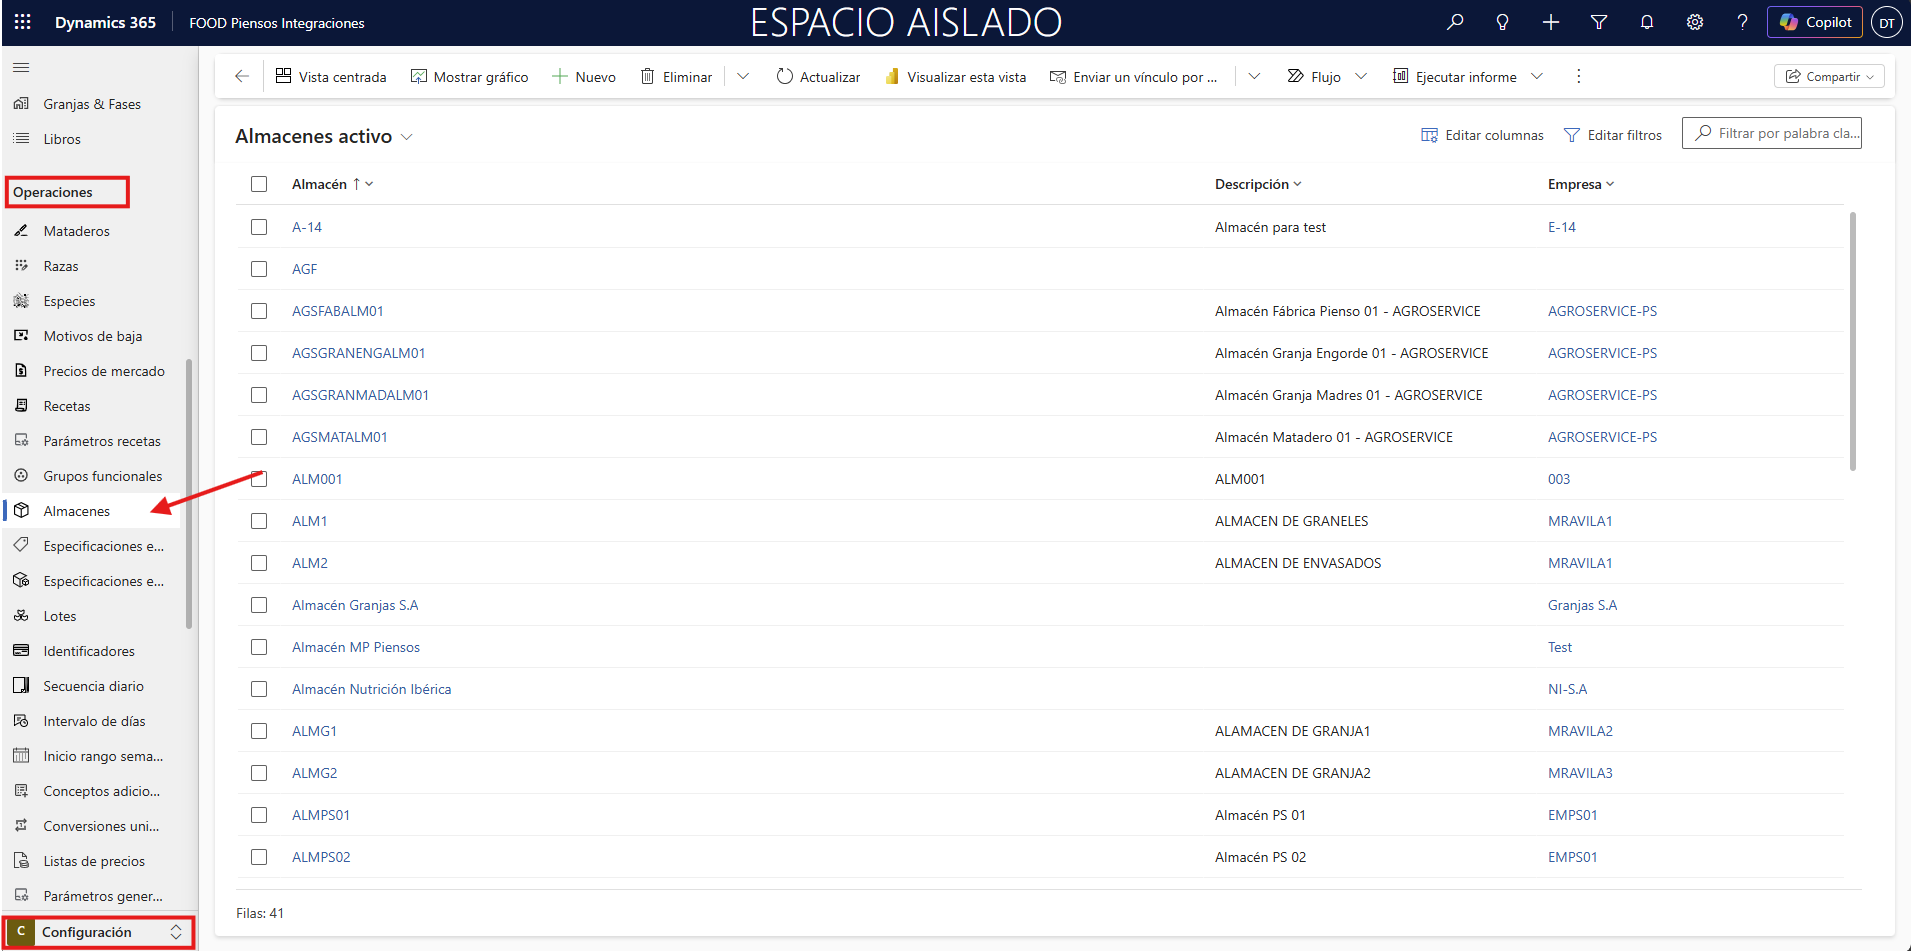The width and height of the screenshot is (1911, 951).
Task: Click the help question mark icon
Action: 1742,22
